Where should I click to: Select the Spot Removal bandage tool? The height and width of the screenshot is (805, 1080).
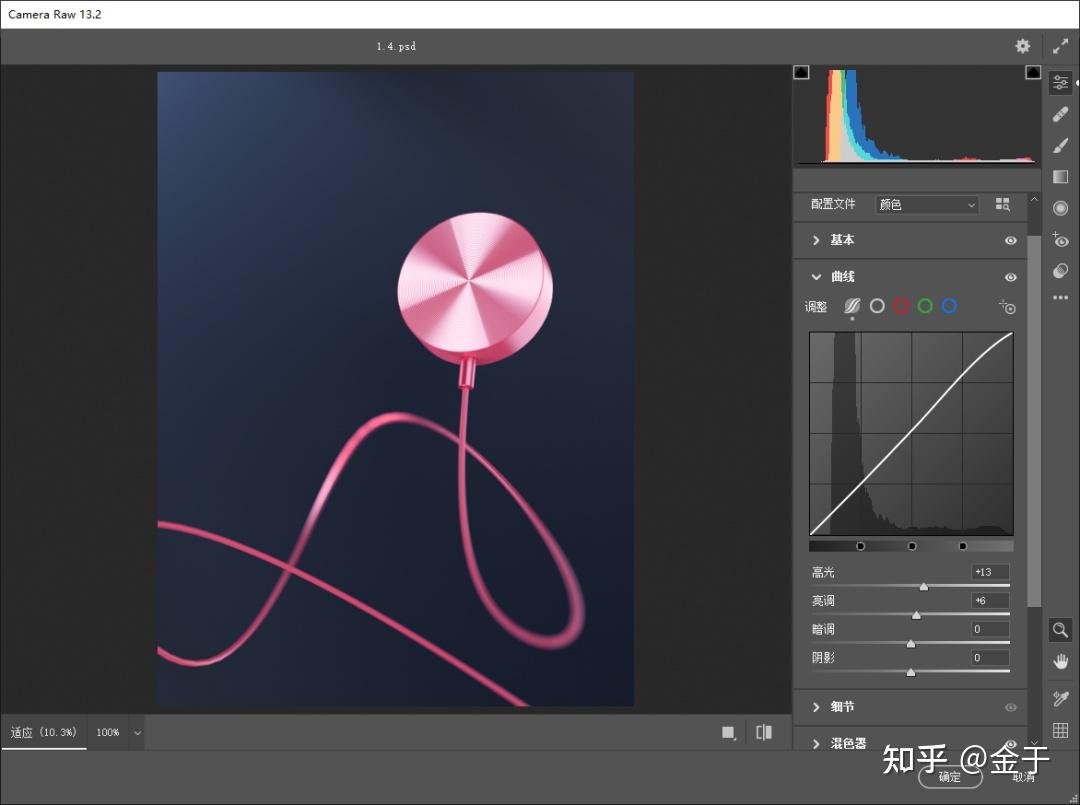(x=1061, y=115)
